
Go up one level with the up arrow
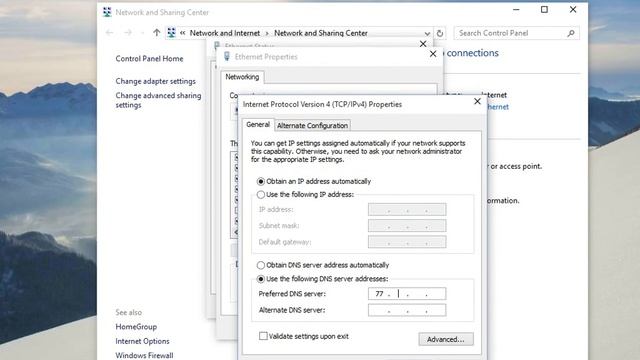(157, 33)
